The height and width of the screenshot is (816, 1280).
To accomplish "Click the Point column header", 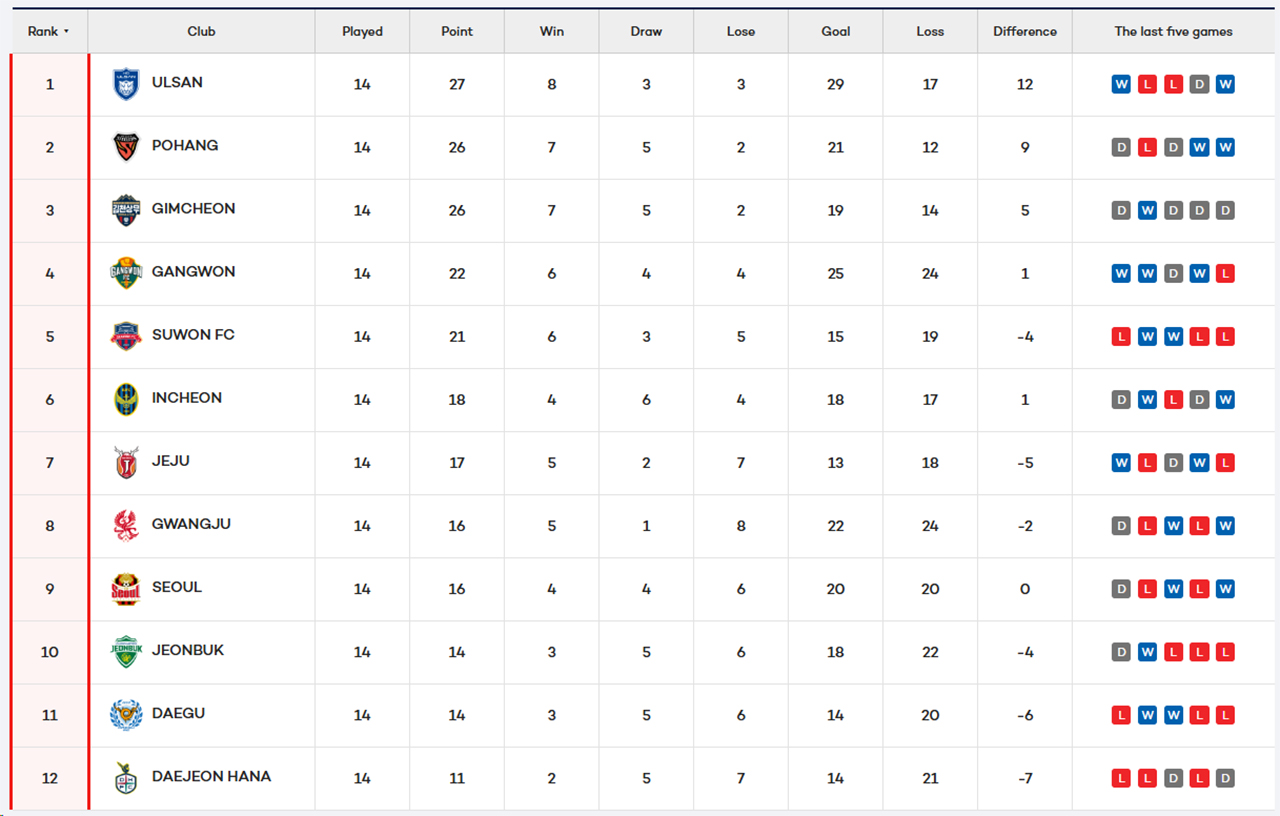I will tap(457, 32).
